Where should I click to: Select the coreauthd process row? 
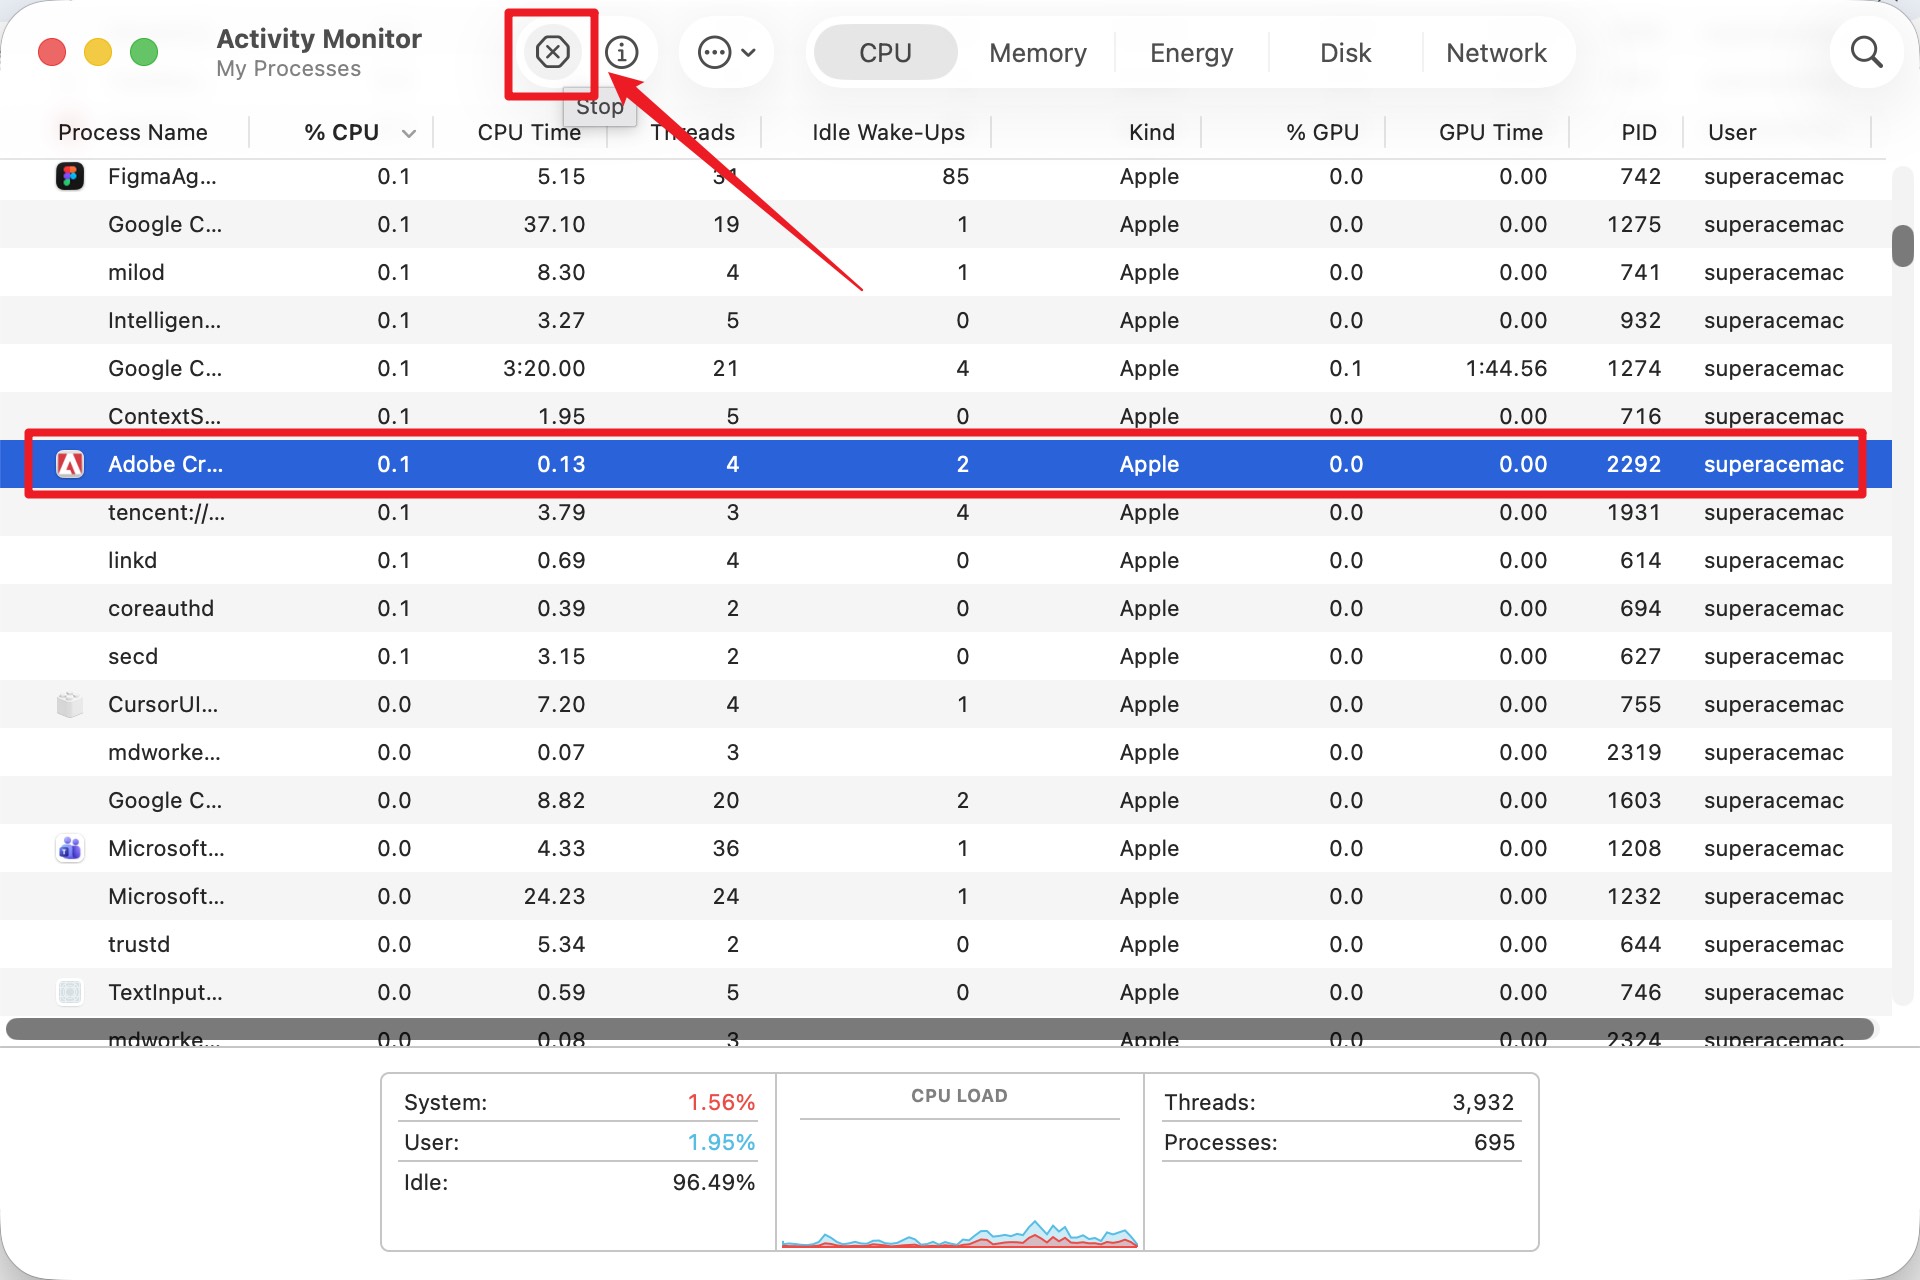point(946,608)
